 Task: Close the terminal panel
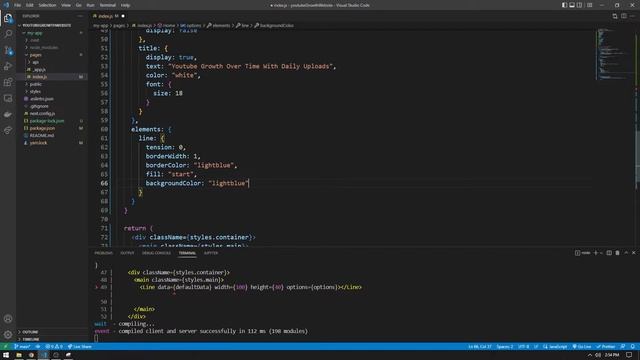pos(633,253)
